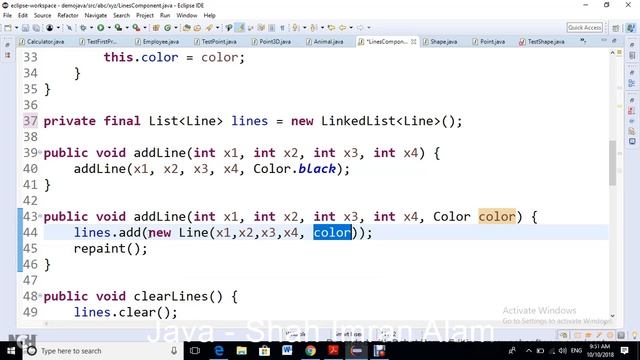Toggle Mark Occurrences highlighter icon
640x360 pixels.
(240, 28)
